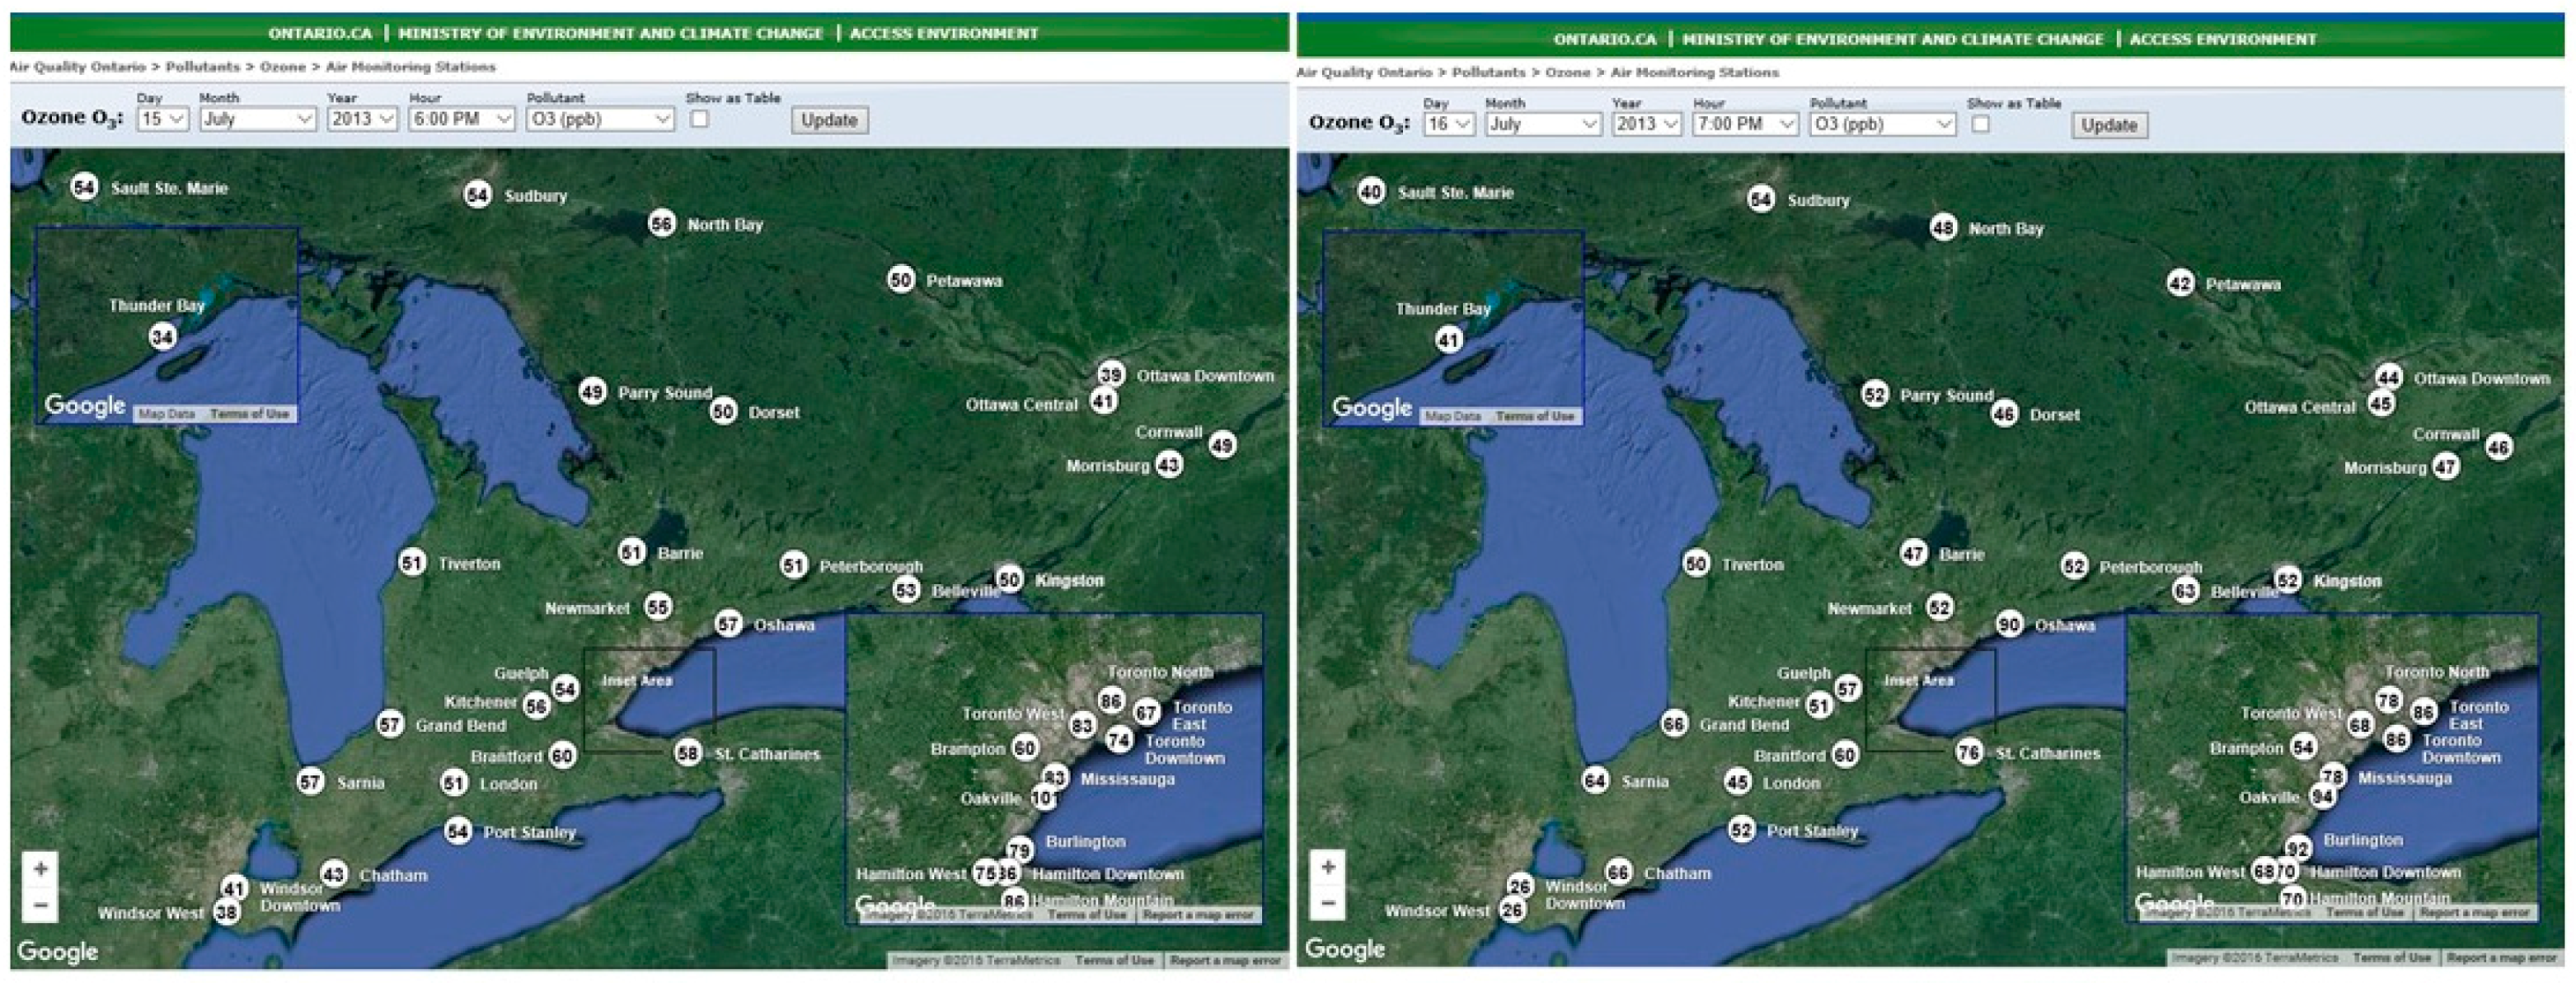Open ACCESS ENVIRONMENT in right header bar
This screenshot has width=2576, height=983.
(x=2222, y=39)
